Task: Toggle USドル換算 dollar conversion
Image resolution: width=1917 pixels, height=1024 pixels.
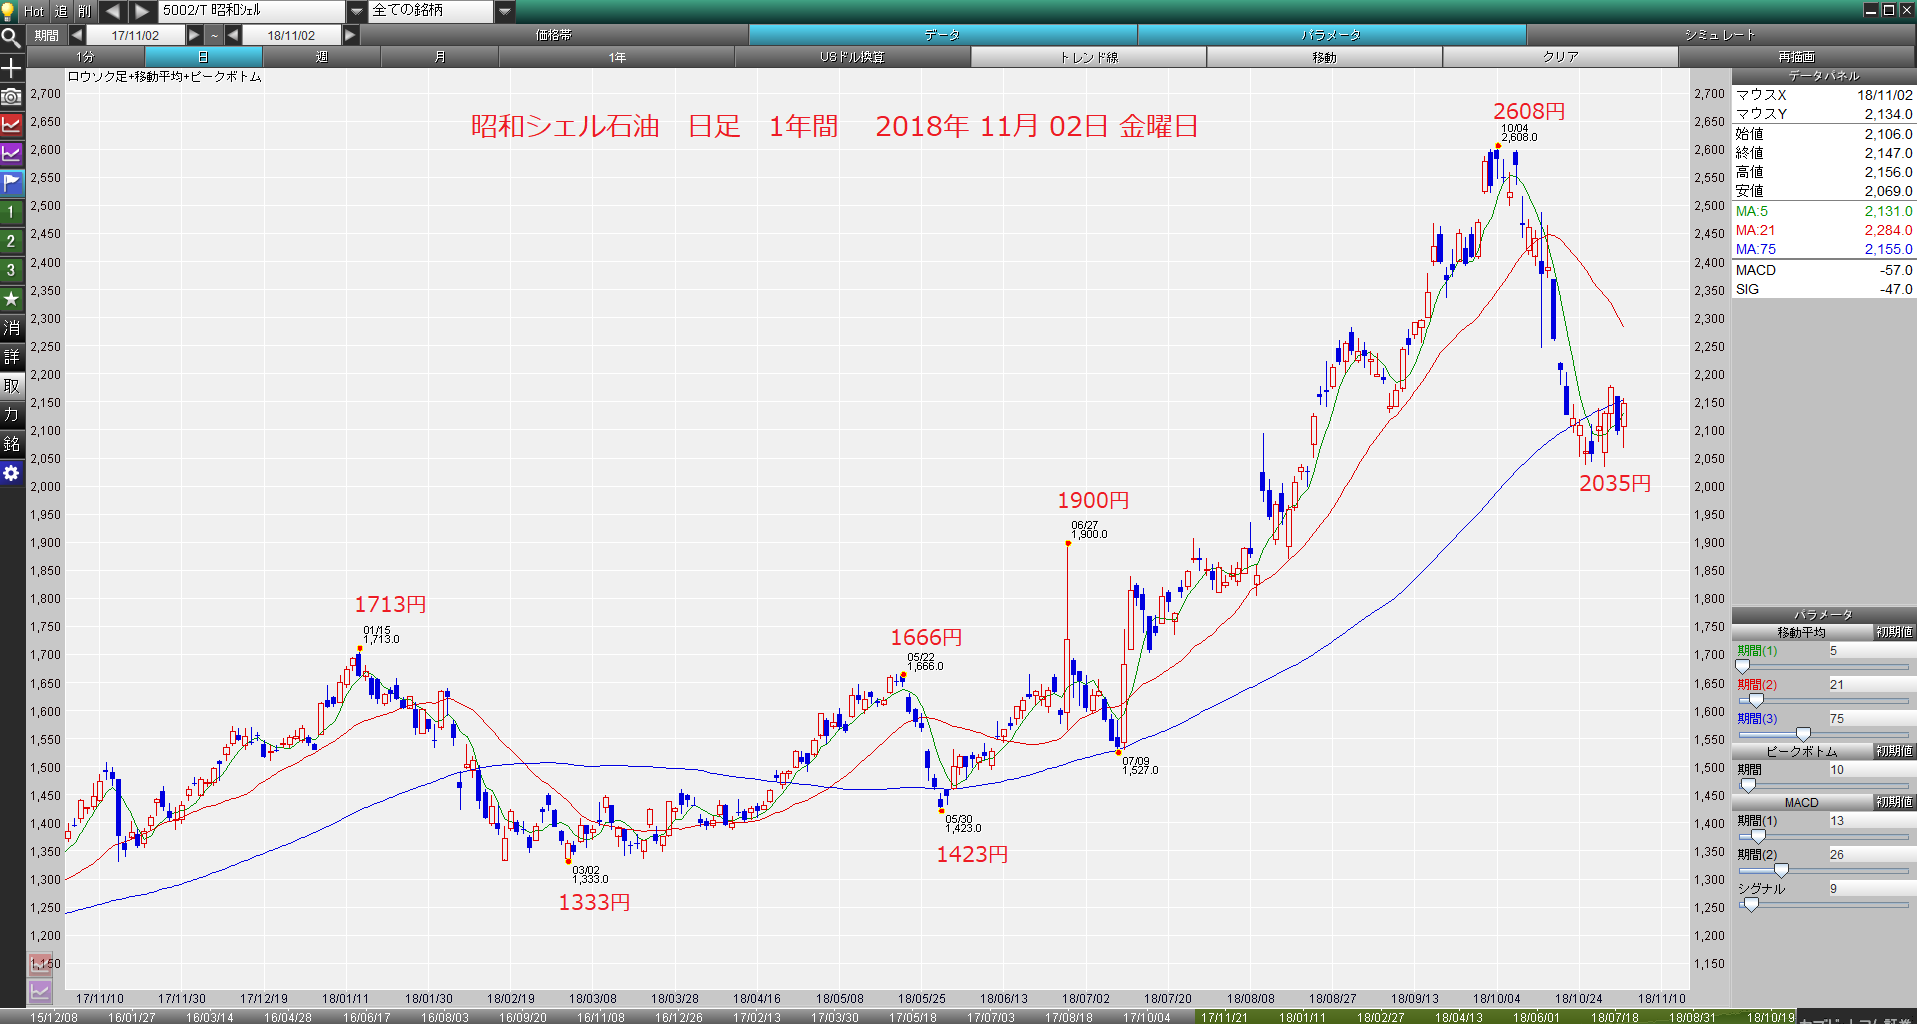Action: (x=852, y=57)
